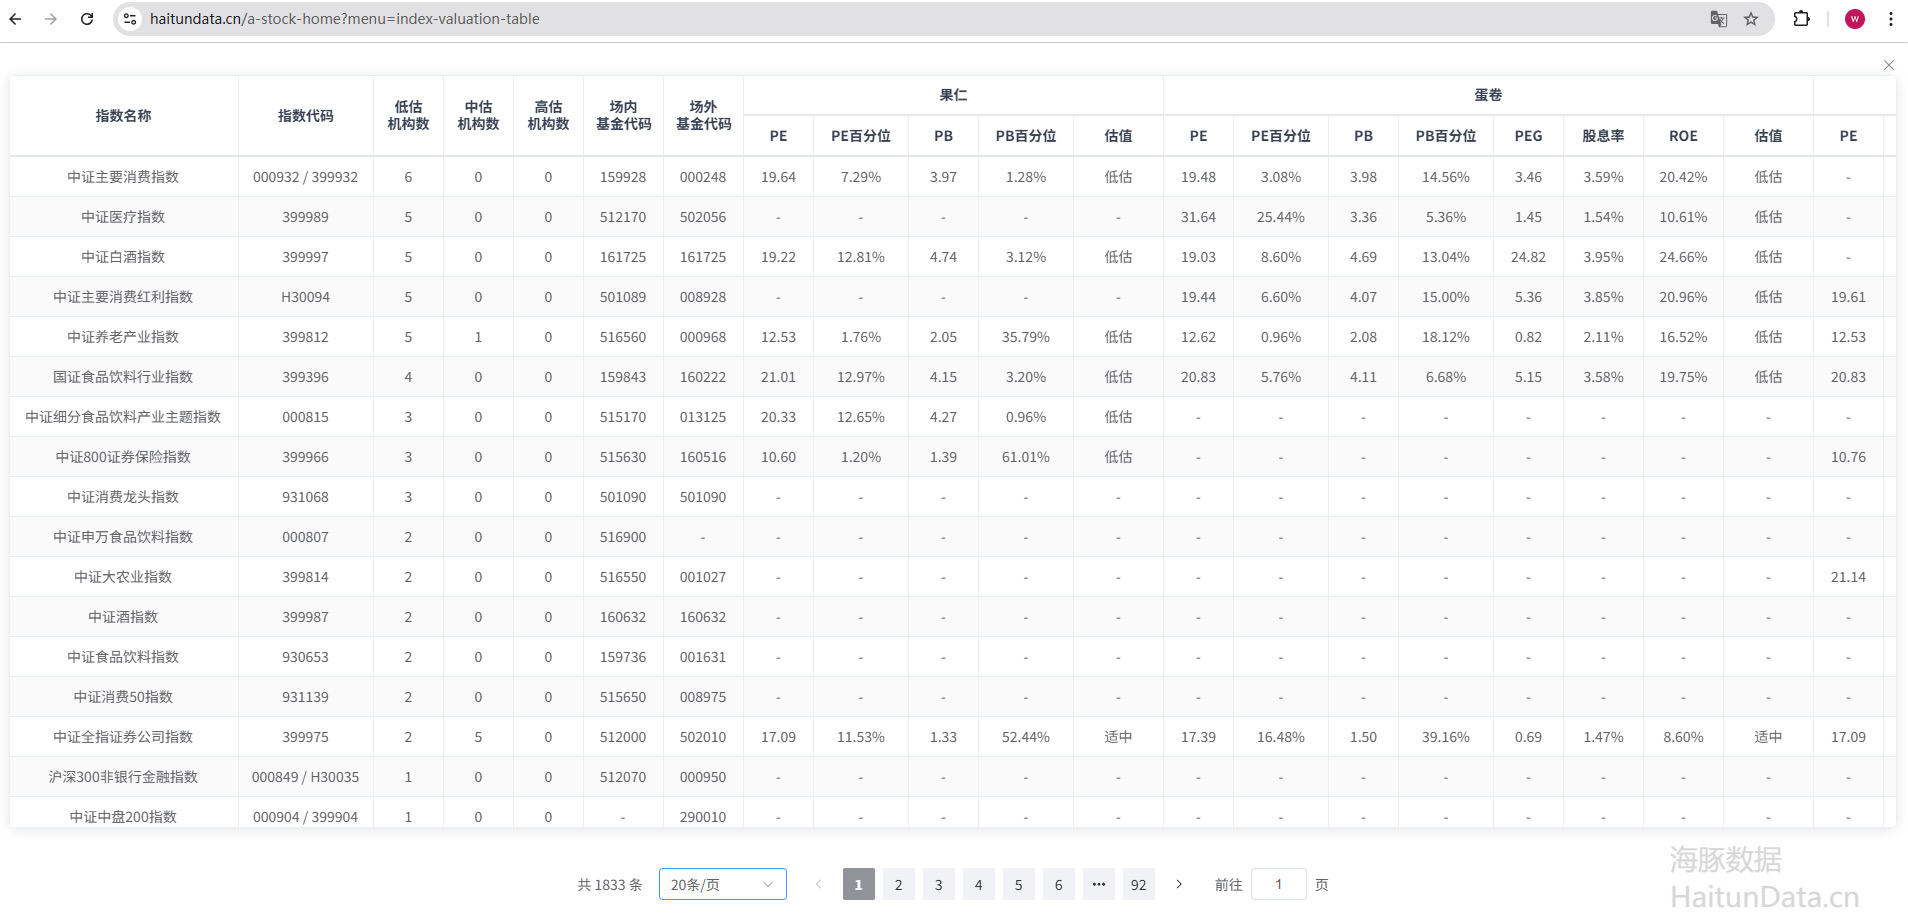Bookmark this page with star icon
The height and width of the screenshot is (920, 1908).
[x=1751, y=19]
